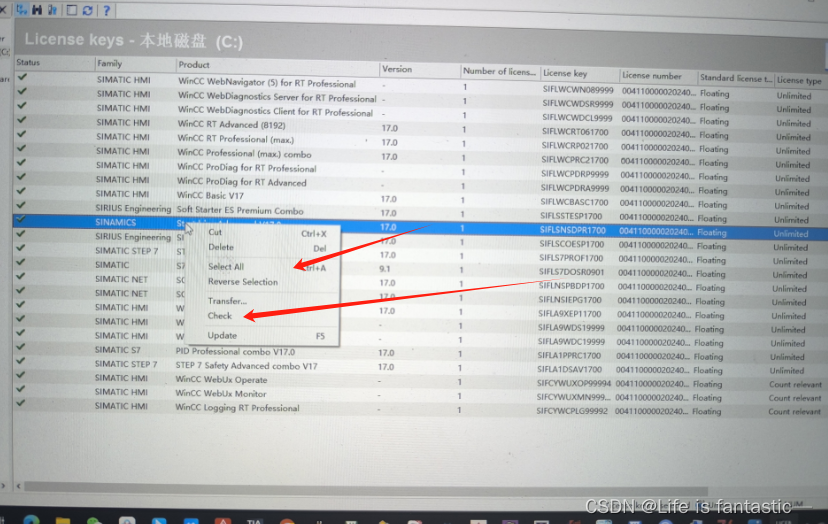
Task: Click status checkmark of Soft Starter ES Premium row
Action: click(21, 205)
